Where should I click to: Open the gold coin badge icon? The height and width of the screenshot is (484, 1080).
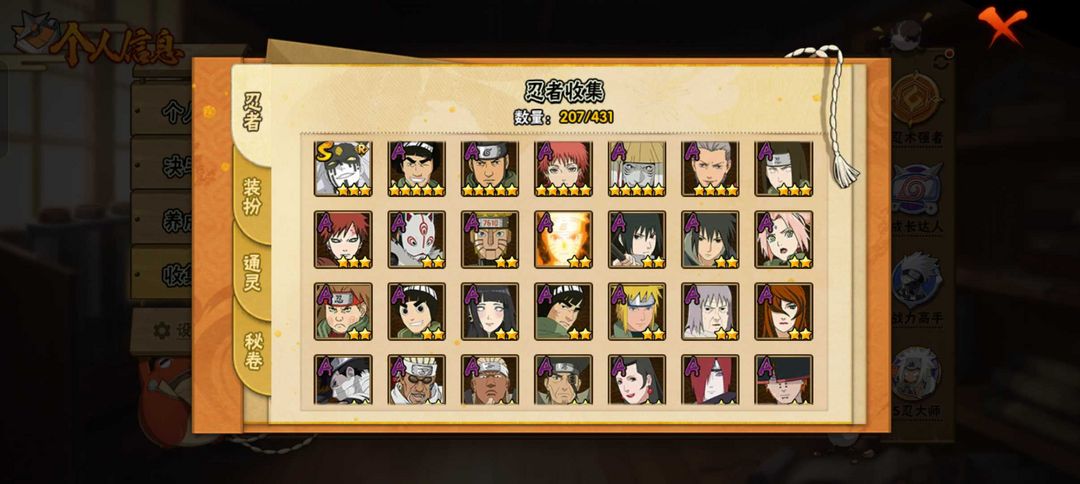click(x=917, y=101)
